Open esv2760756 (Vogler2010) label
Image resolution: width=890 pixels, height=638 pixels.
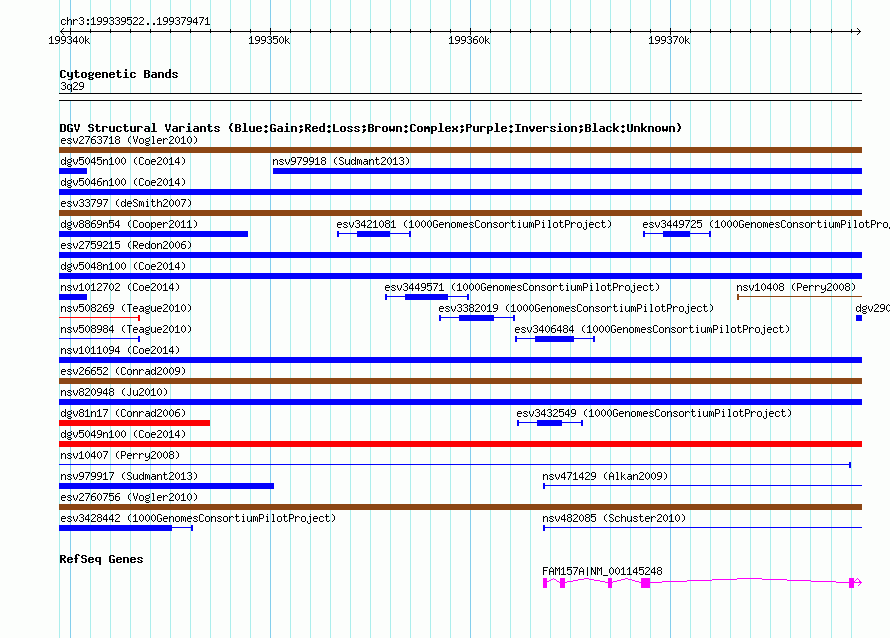pos(129,497)
